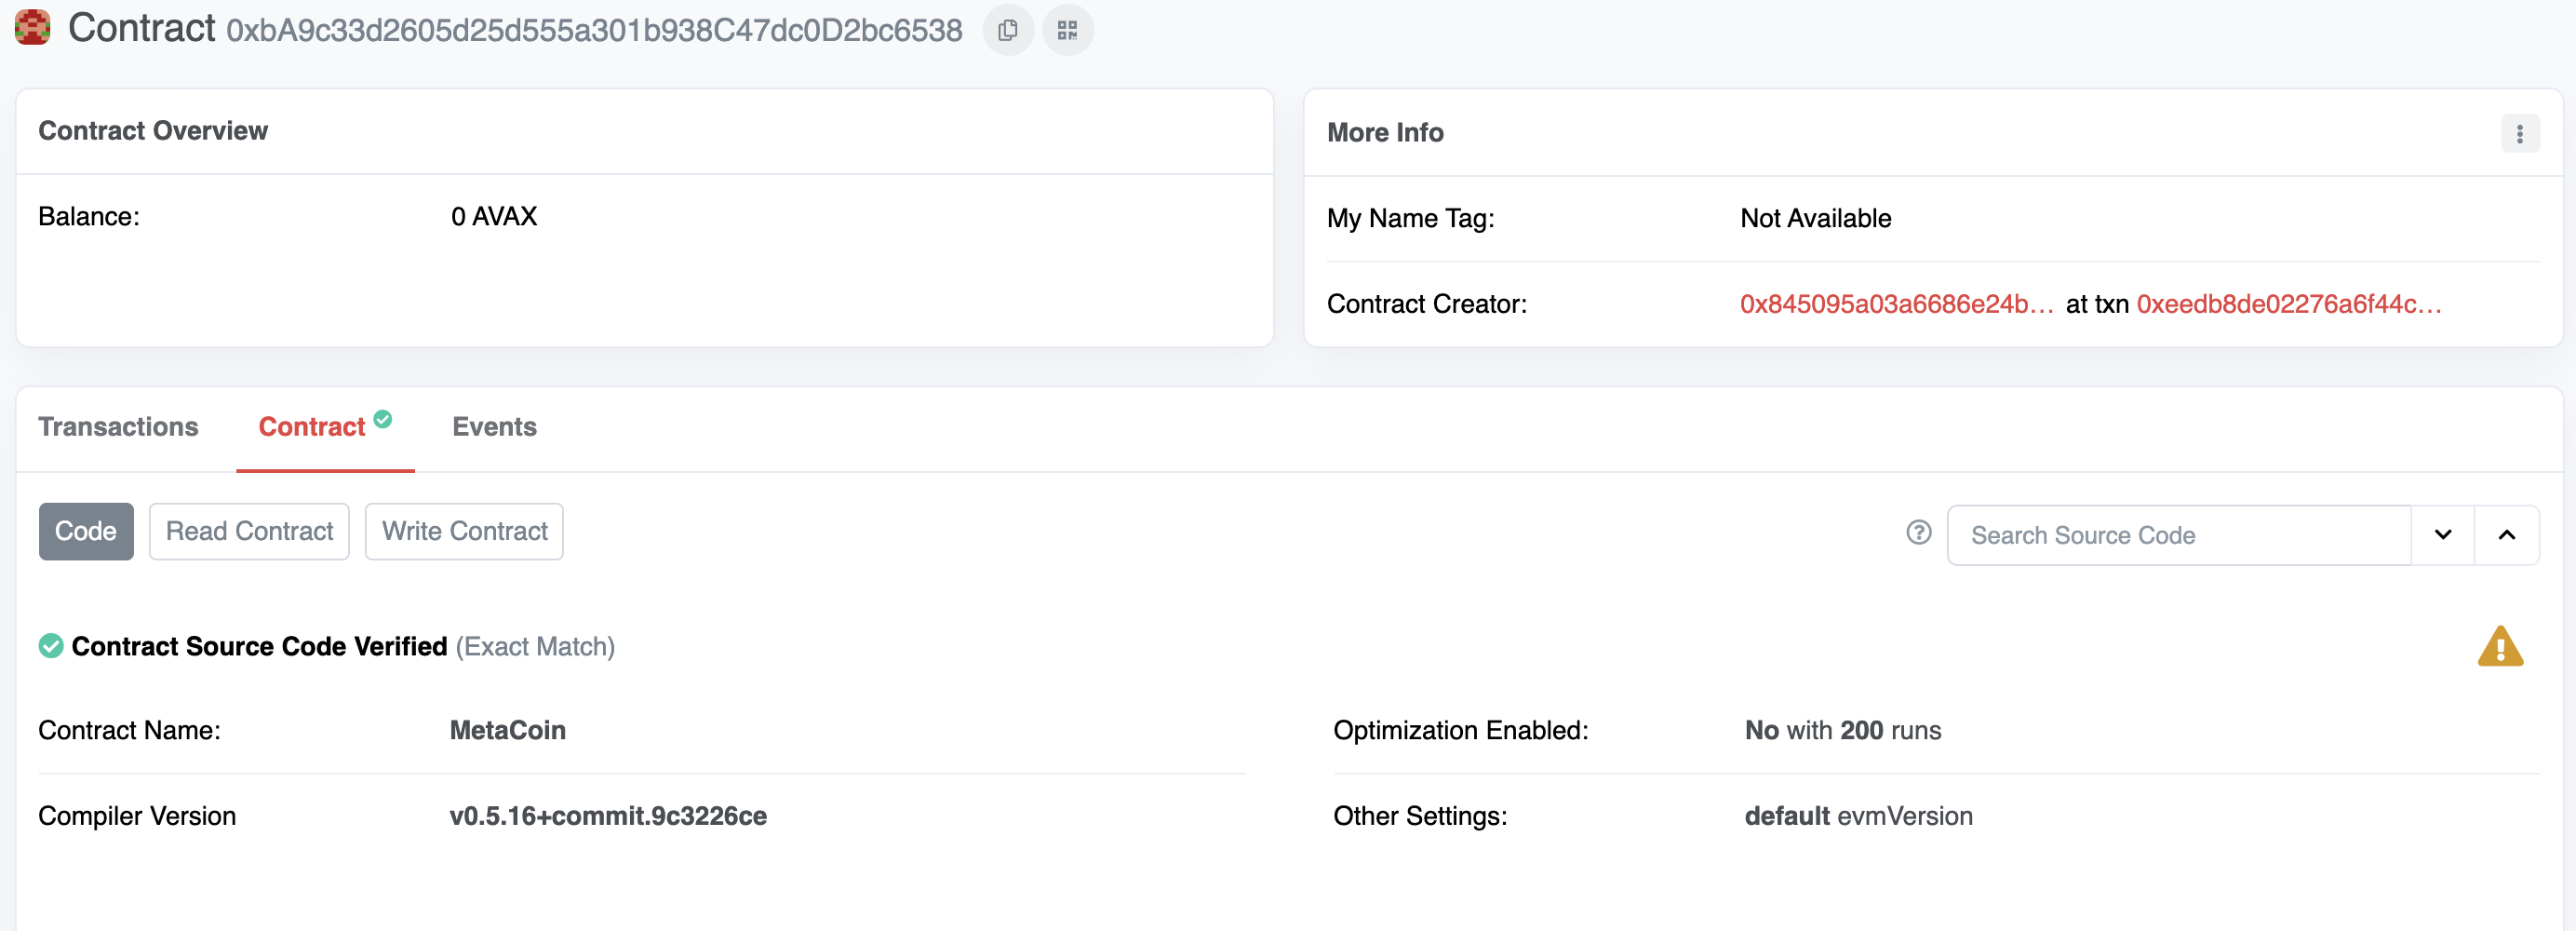Open creation transaction 0xeedb8de02276a6f44c…
This screenshot has height=931, width=2576.
coord(2289,304)
